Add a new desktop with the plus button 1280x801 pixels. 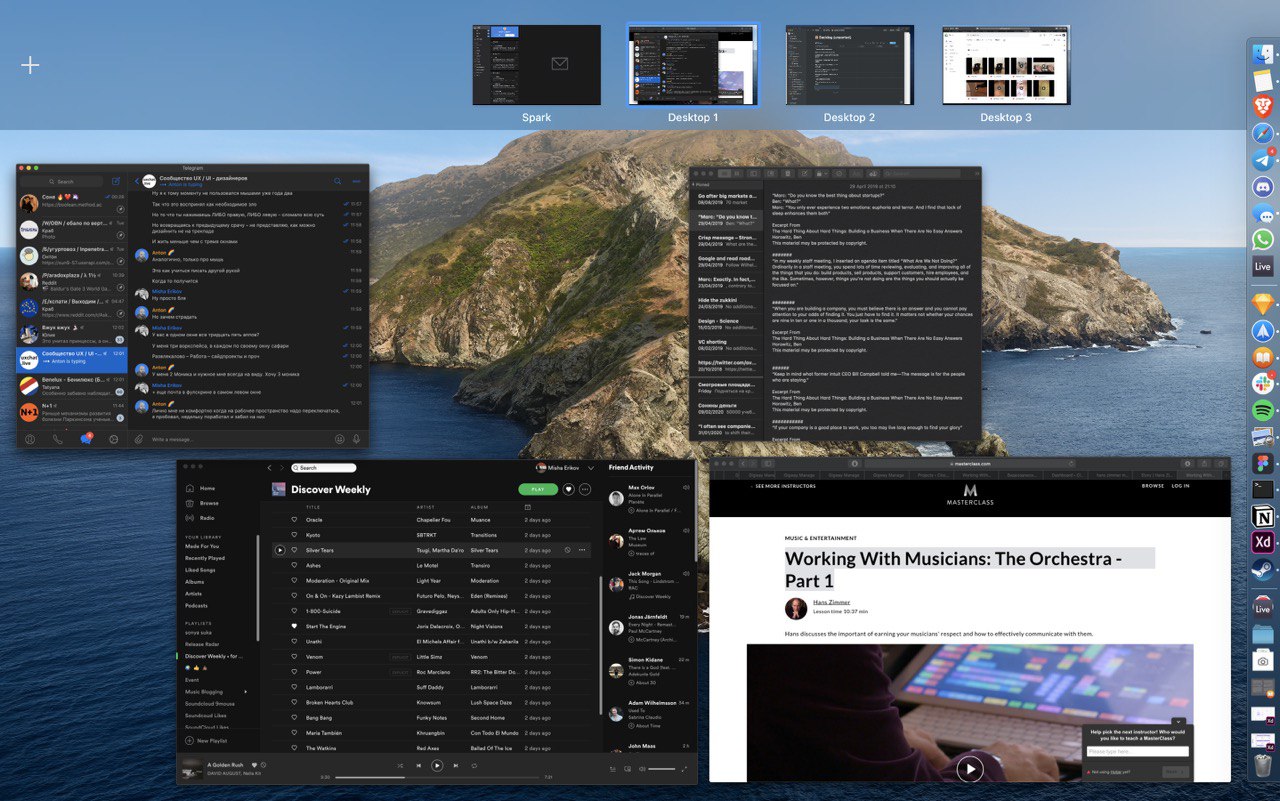click(31, 66)
